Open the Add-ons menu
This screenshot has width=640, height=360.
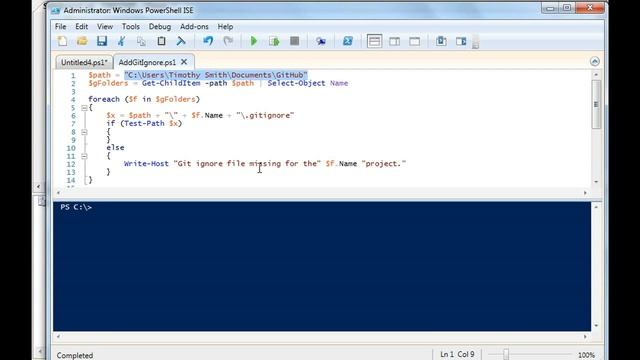pyautogui.click(x=194, y=27)
